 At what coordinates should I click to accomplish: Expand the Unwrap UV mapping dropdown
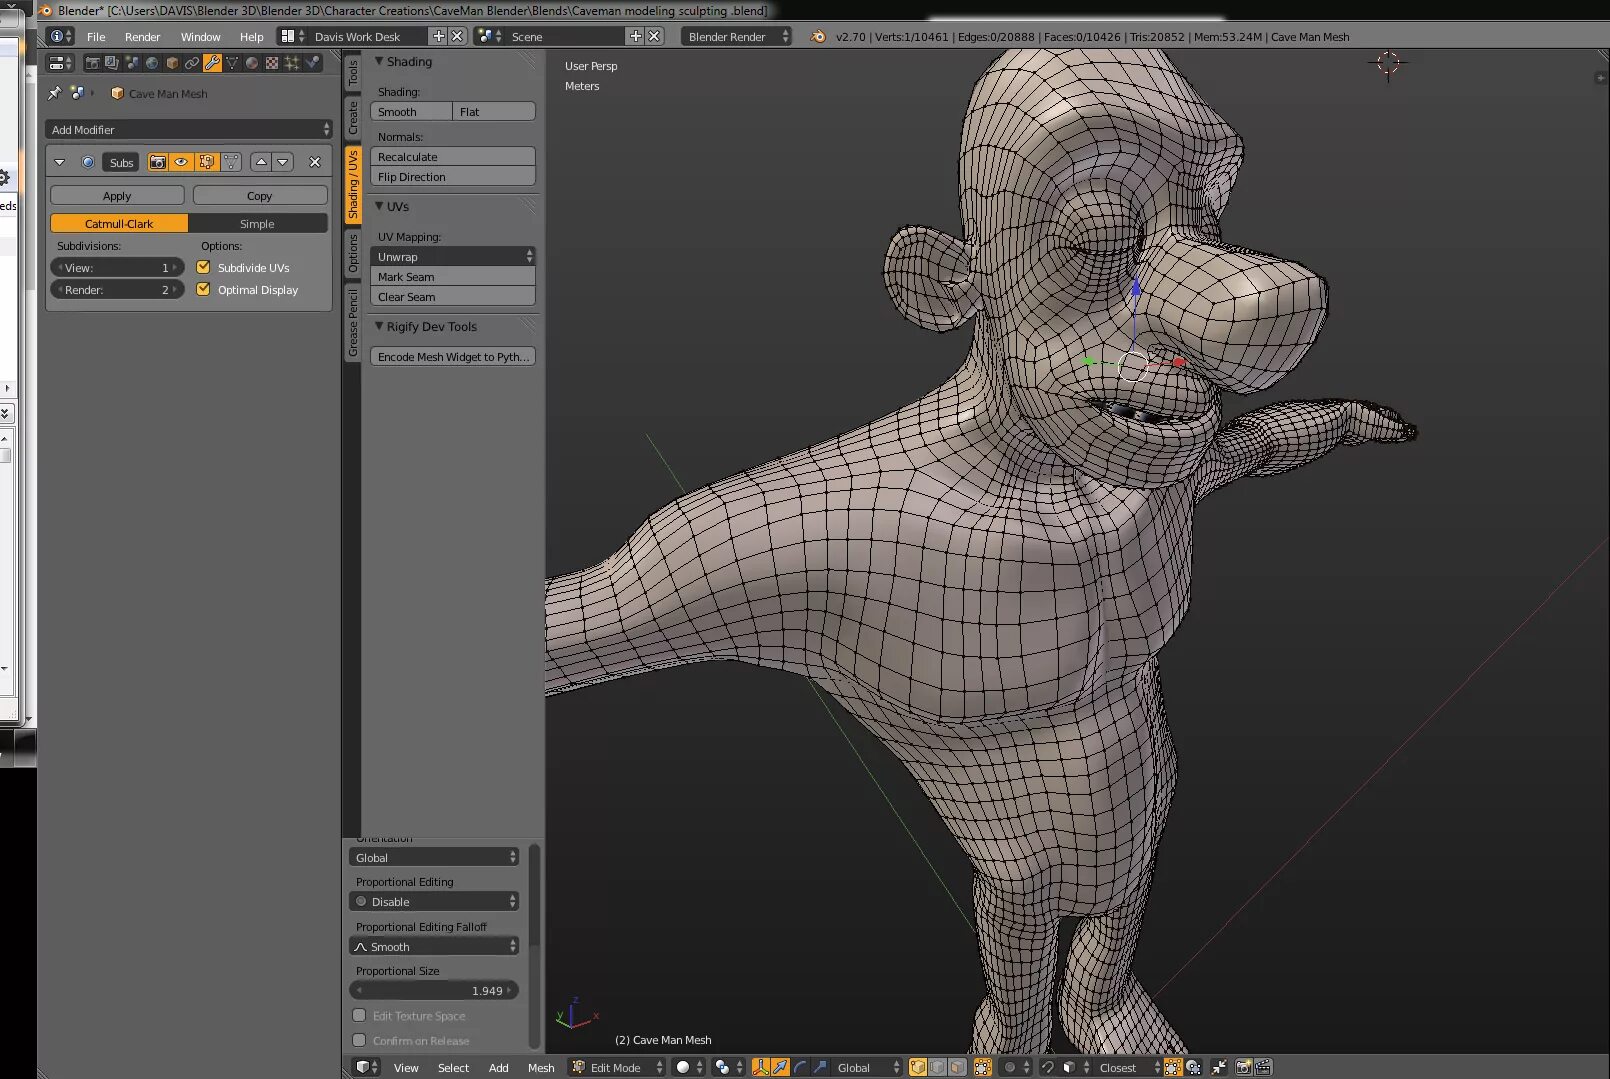point(453,256)
